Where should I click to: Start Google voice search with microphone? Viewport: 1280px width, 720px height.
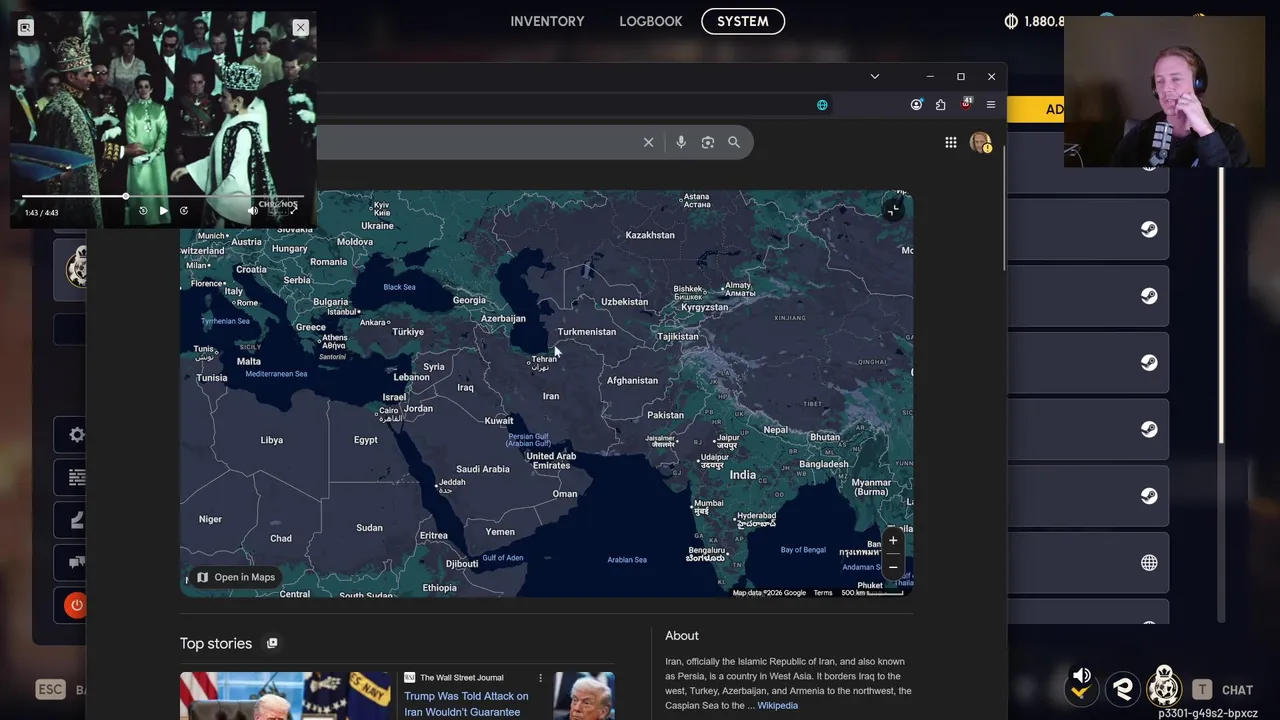tap(681, 143)
